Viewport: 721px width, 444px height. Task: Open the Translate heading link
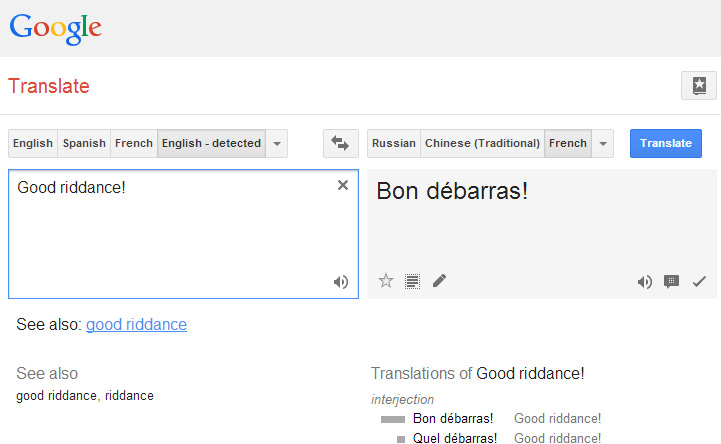[x=49, y=86]
